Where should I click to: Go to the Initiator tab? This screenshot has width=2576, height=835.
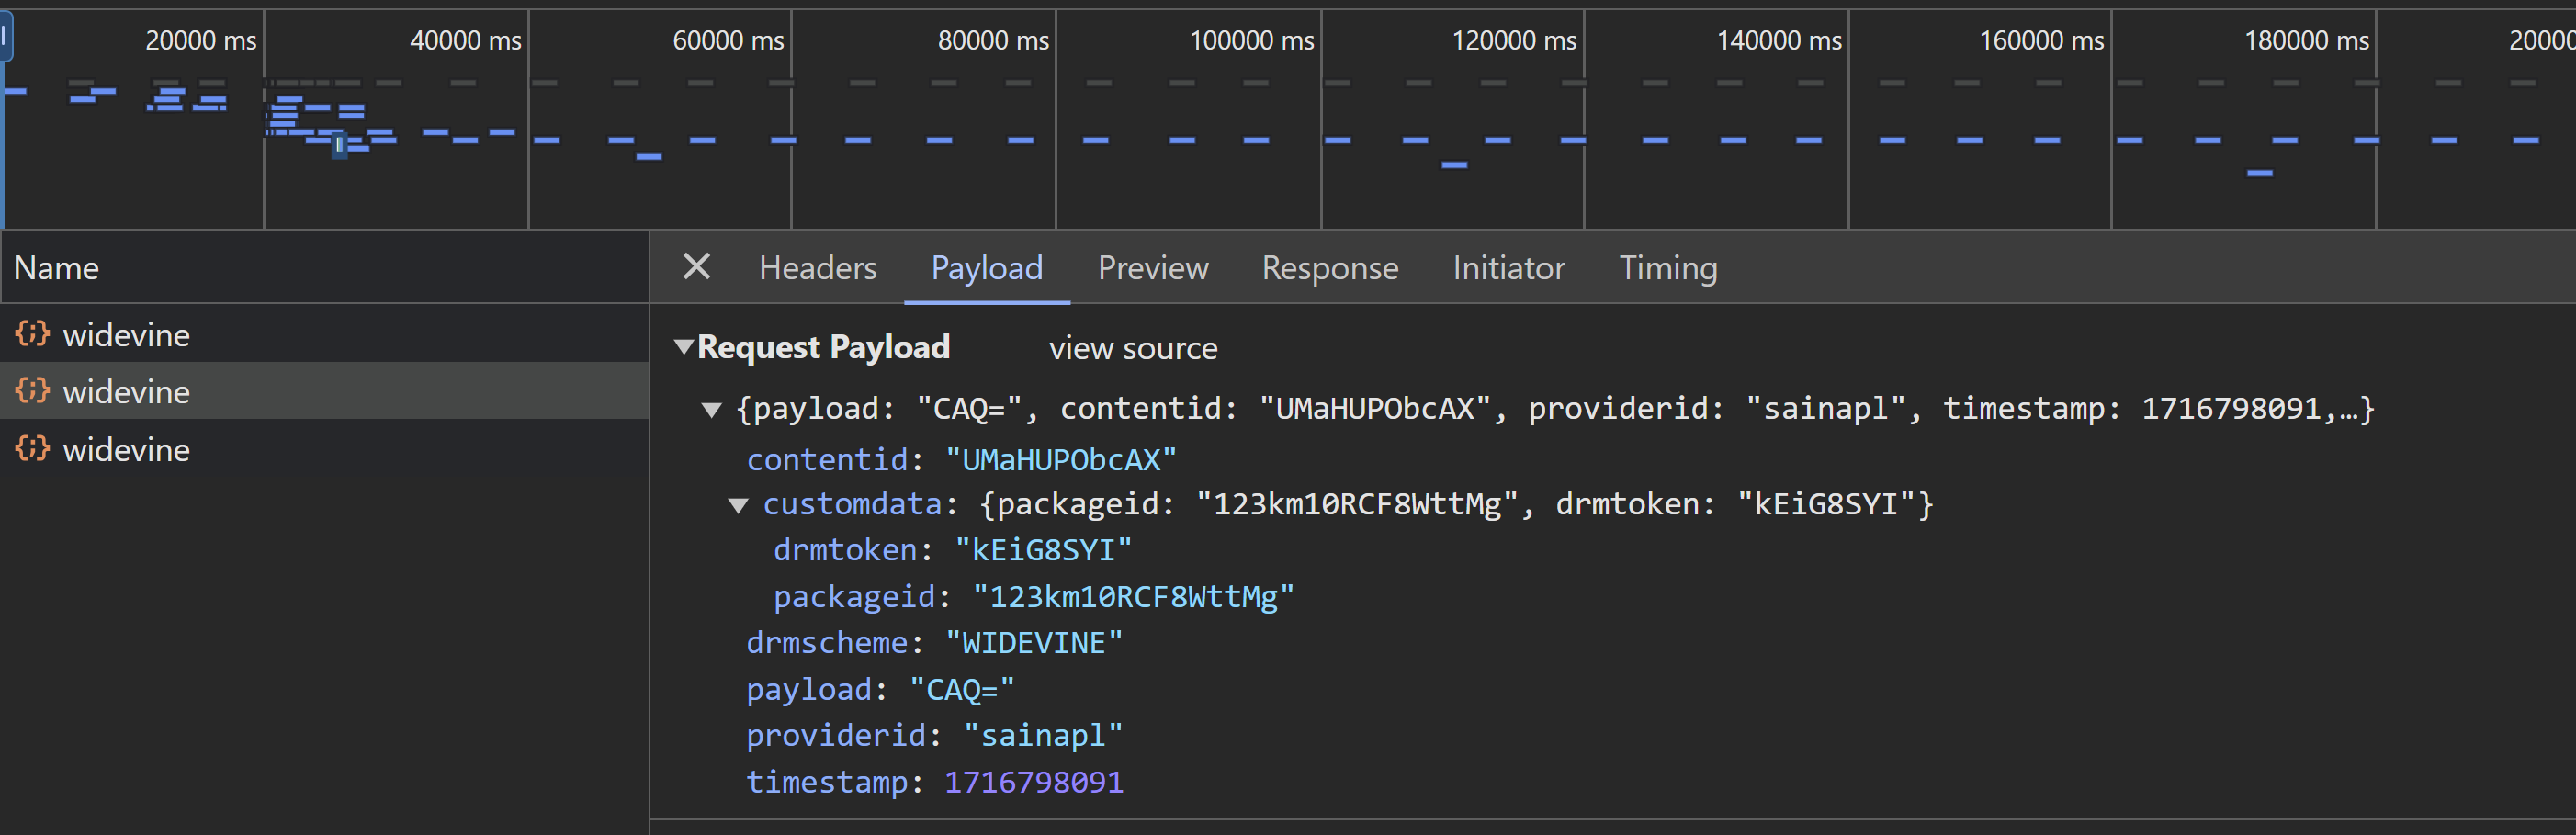pos(1508,268)
